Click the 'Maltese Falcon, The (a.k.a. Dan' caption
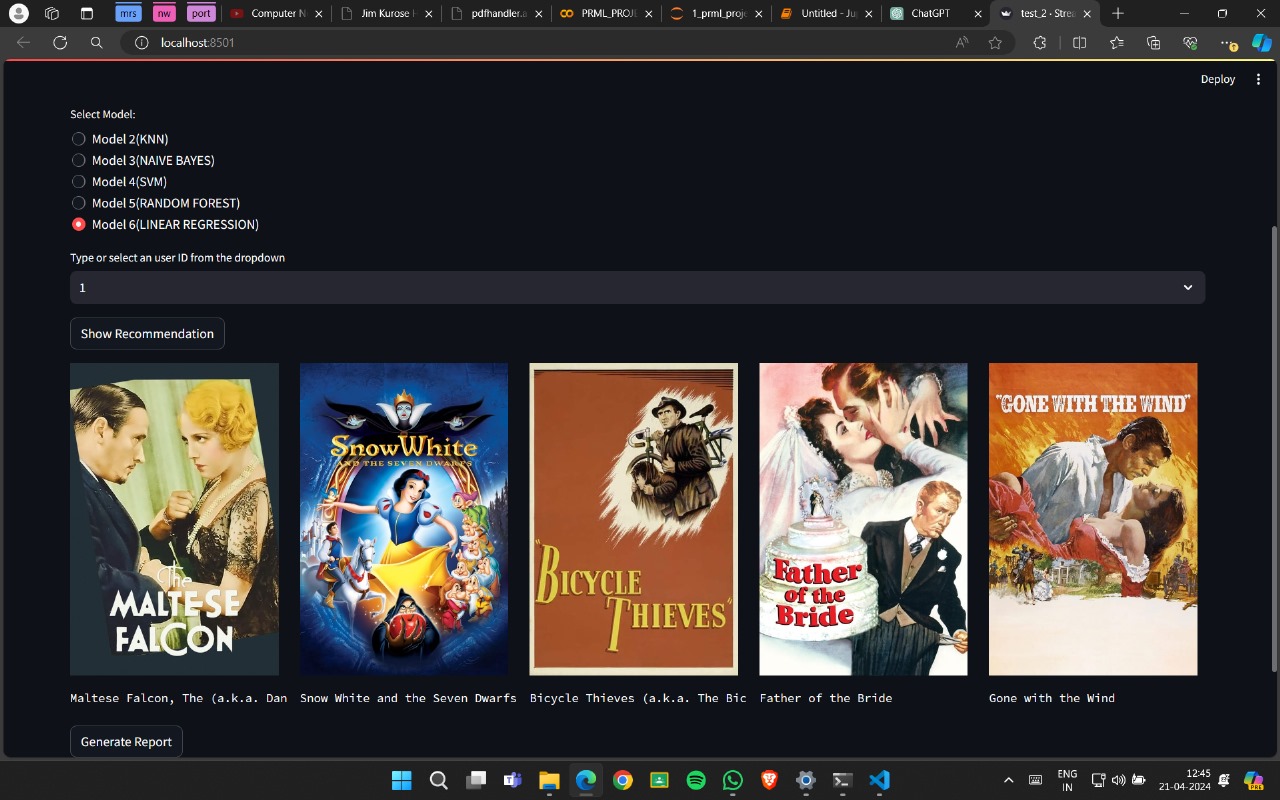The image size is (1280, 800). (x=179, y=698)
